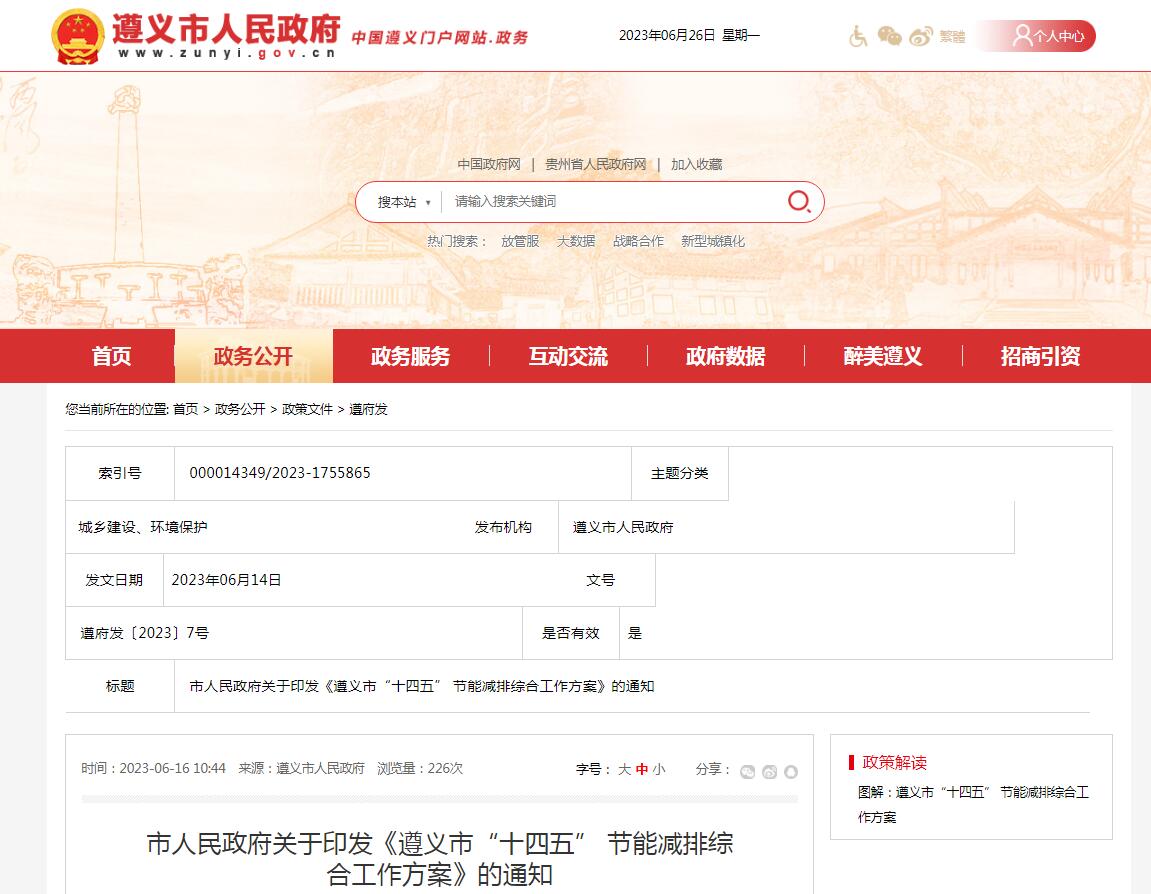Share the article via the WeChat share icon
The width and height of the screenshot is (1151, 894).
pyautogui.click(x=748, y=771)
